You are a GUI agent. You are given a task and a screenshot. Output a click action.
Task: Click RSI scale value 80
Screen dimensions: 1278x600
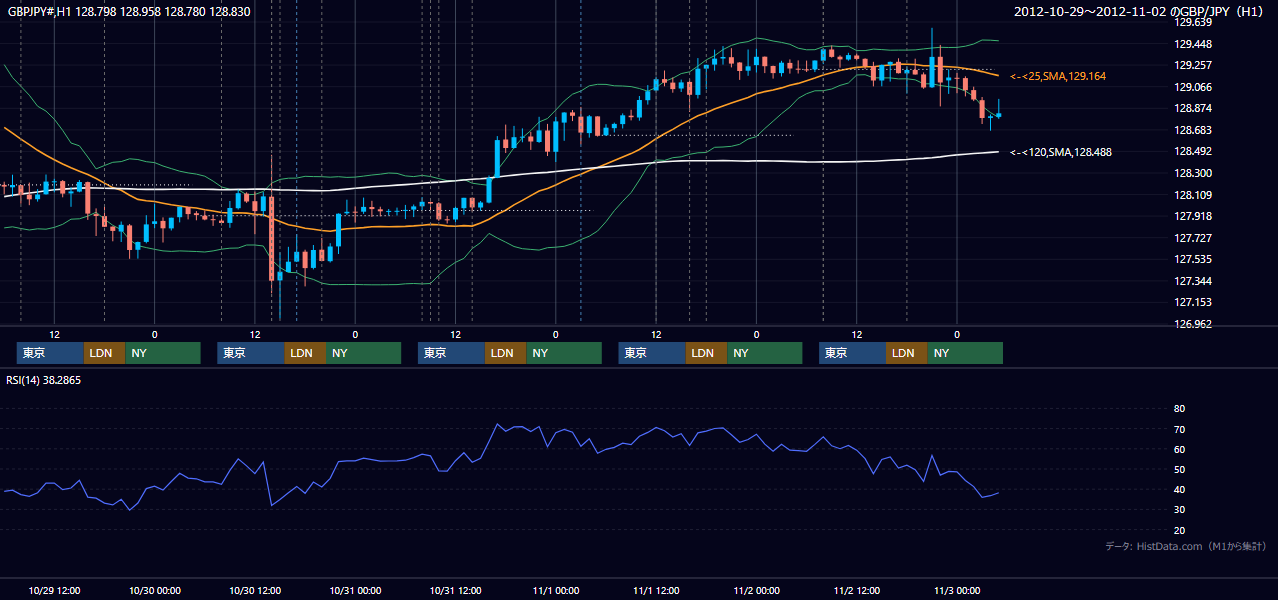click(1179, 409)
